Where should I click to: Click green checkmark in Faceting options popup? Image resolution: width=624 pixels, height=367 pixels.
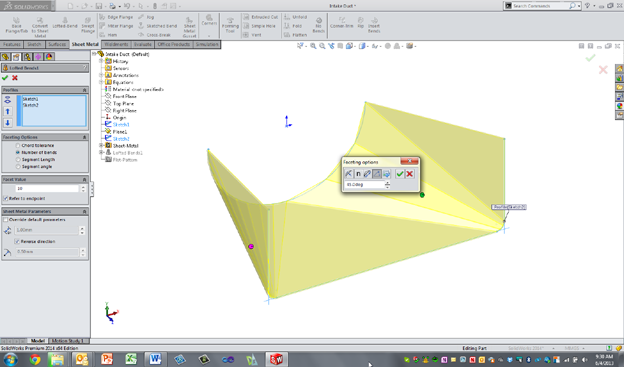coord(400,174)
